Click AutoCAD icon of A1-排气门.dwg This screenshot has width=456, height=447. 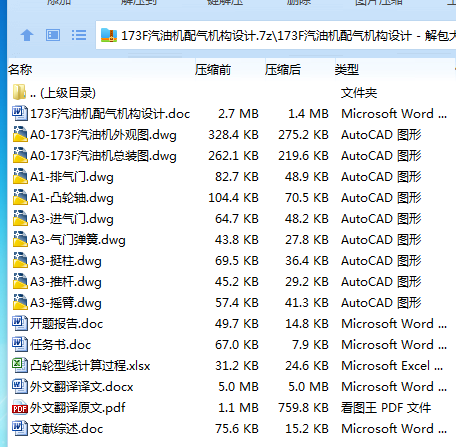20,176
